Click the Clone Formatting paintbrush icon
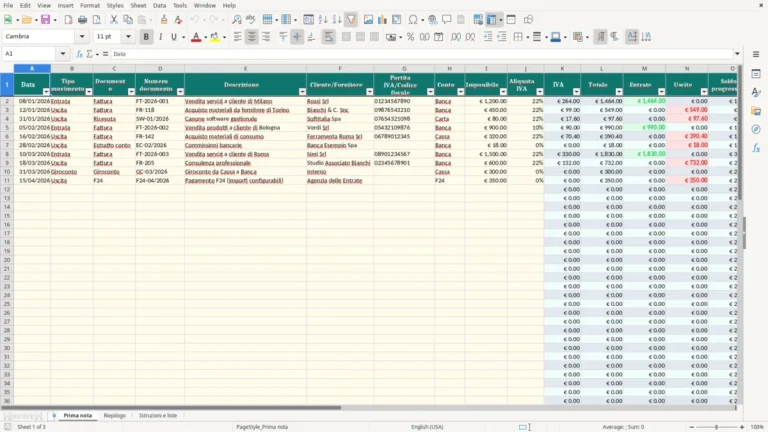Screen dimensions: 768x432 164,20
